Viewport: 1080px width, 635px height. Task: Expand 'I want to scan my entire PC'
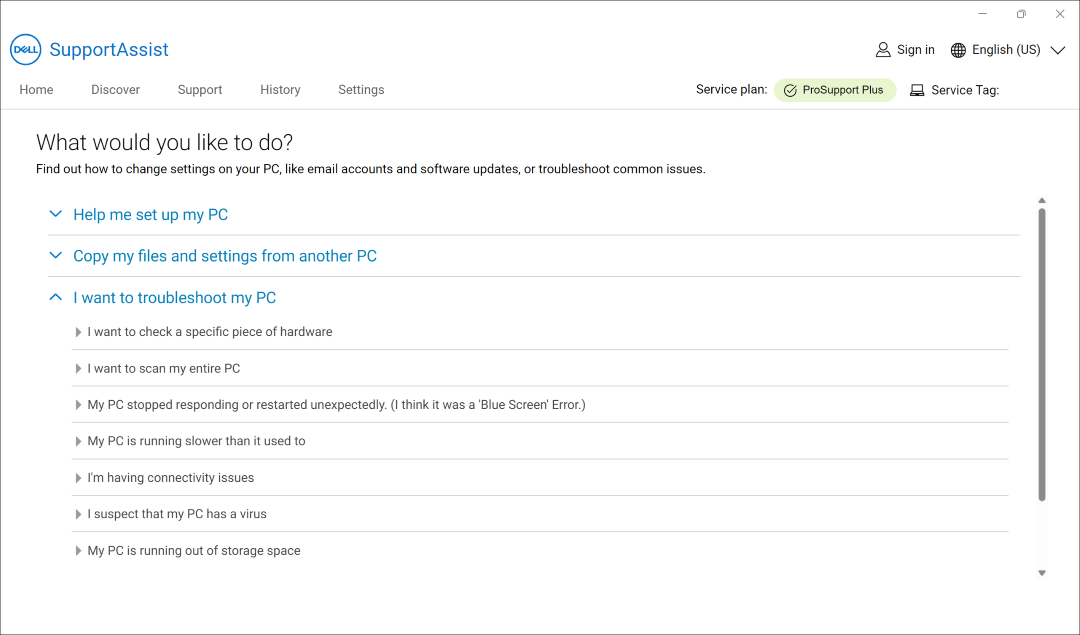(x=163, y=368)
